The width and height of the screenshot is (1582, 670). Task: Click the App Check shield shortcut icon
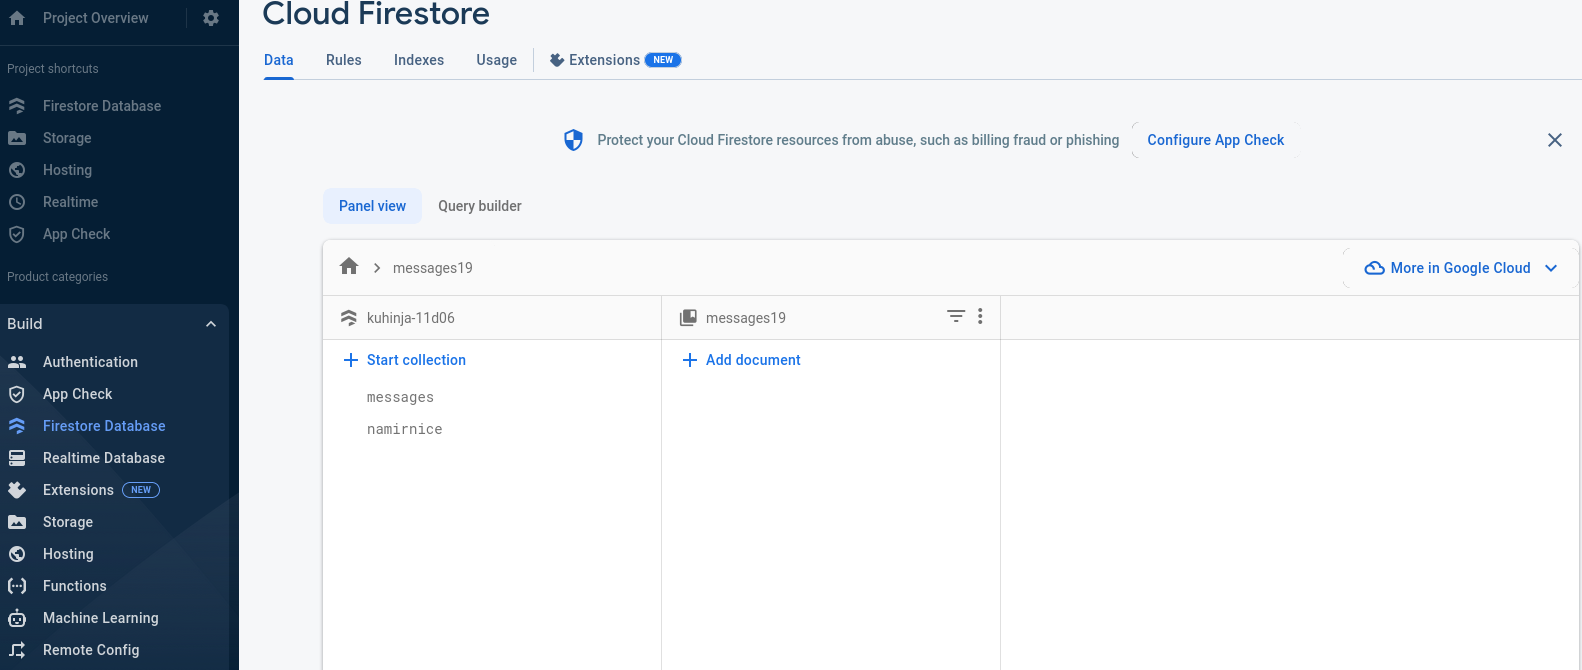(17, 234)
